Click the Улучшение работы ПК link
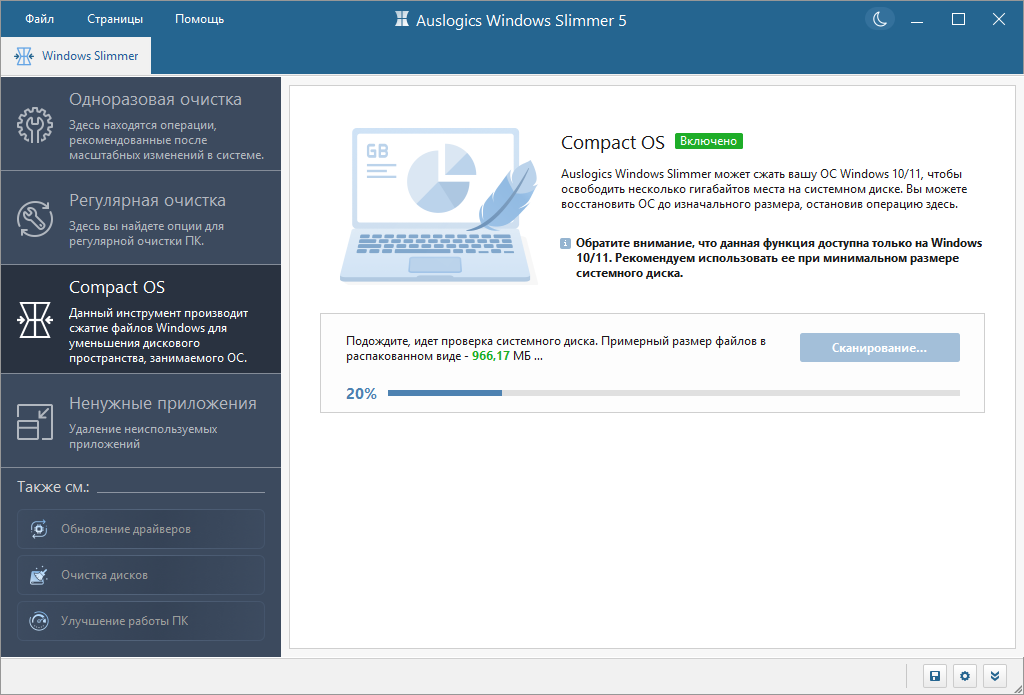Screen dimensions: 1024x695 coord(141,621)
